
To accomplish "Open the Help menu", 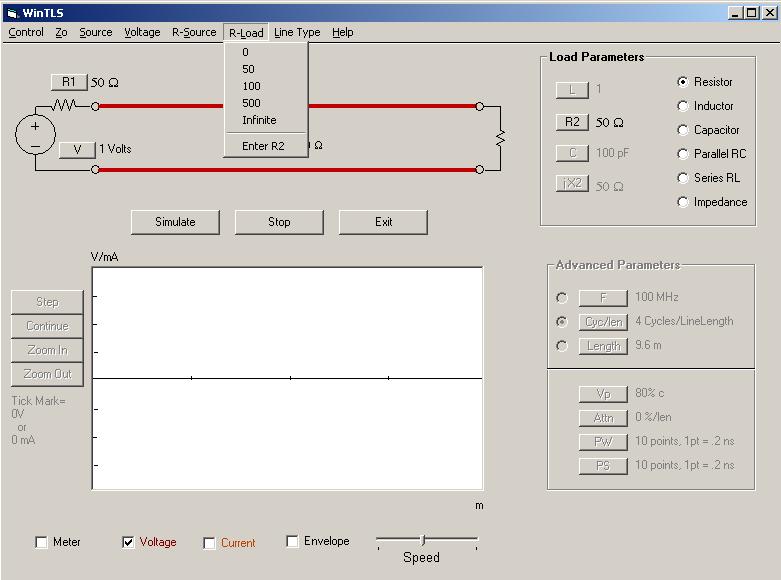I will click(x=343, y=32).
